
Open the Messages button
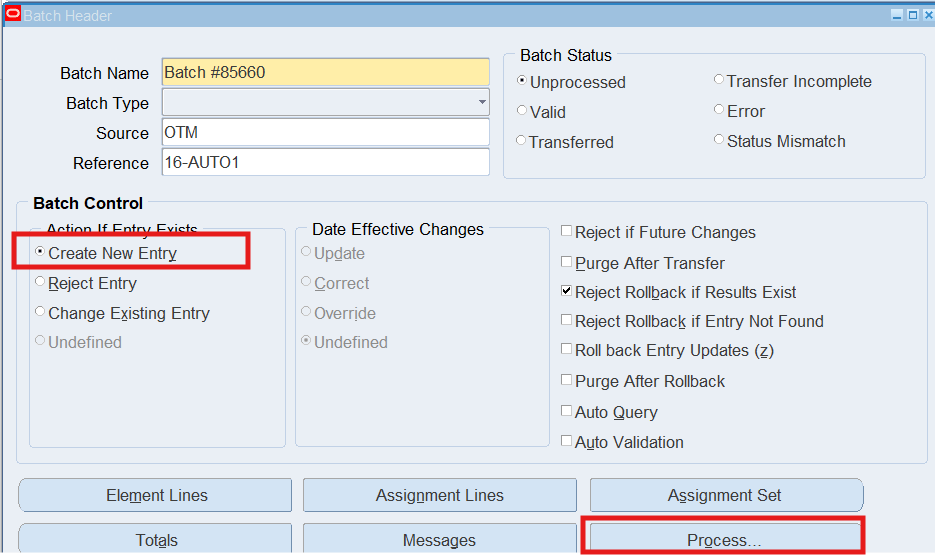click(439, 540)
